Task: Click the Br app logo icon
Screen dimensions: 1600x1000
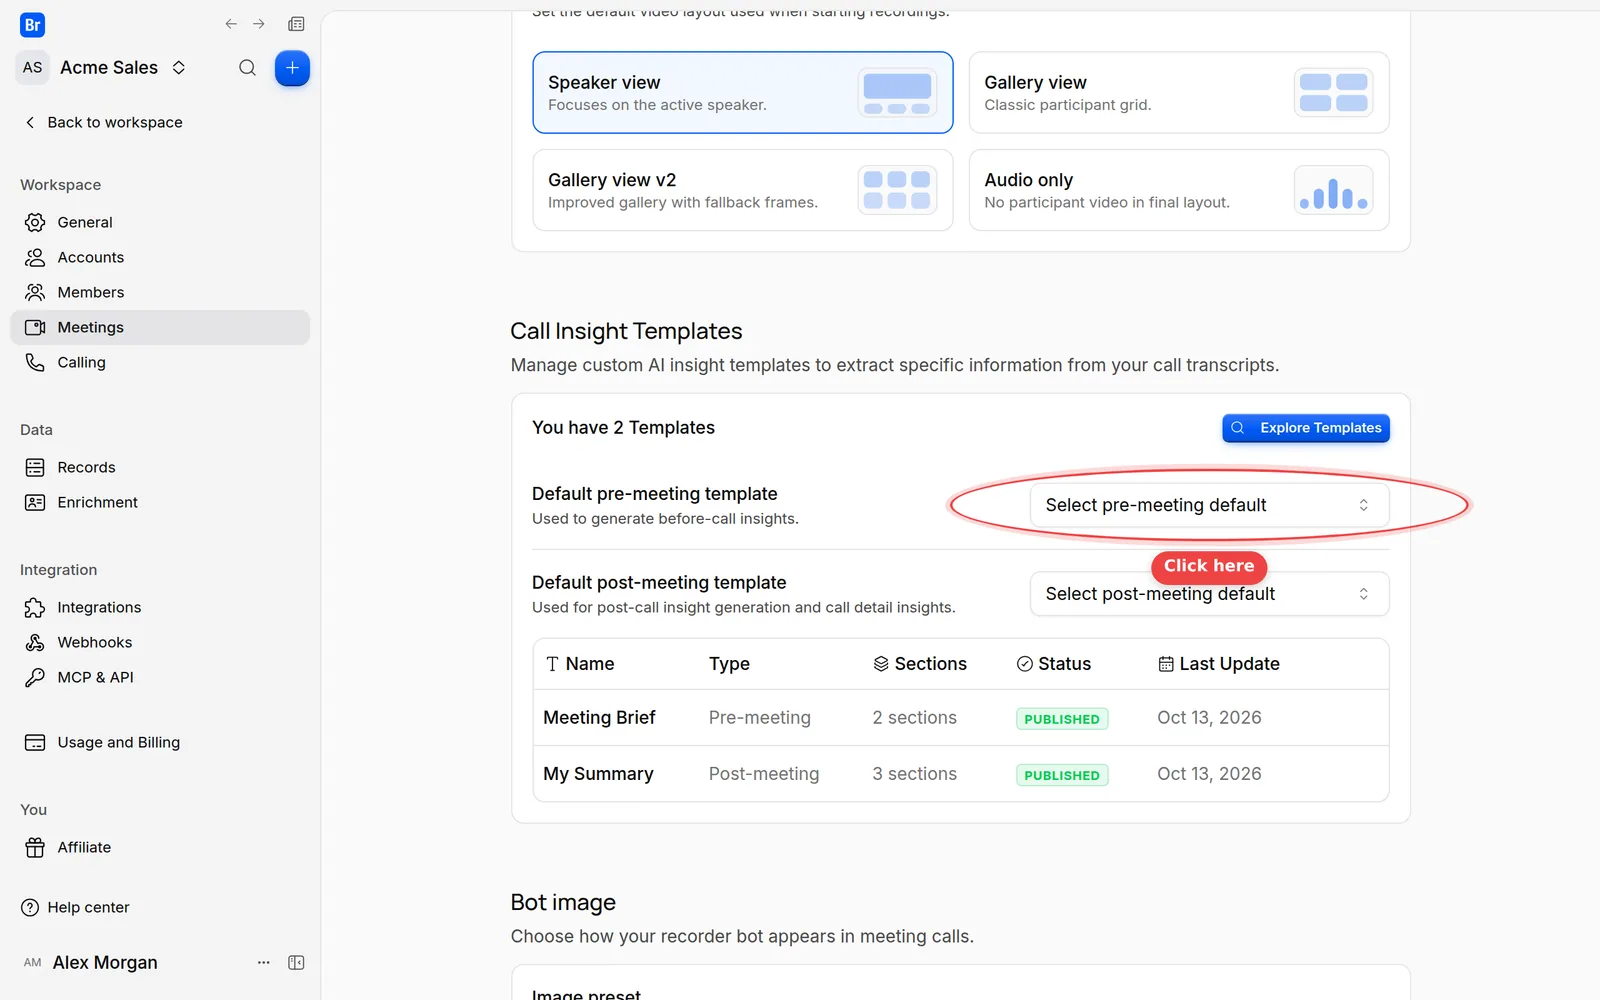Action: tap(32, 25)
